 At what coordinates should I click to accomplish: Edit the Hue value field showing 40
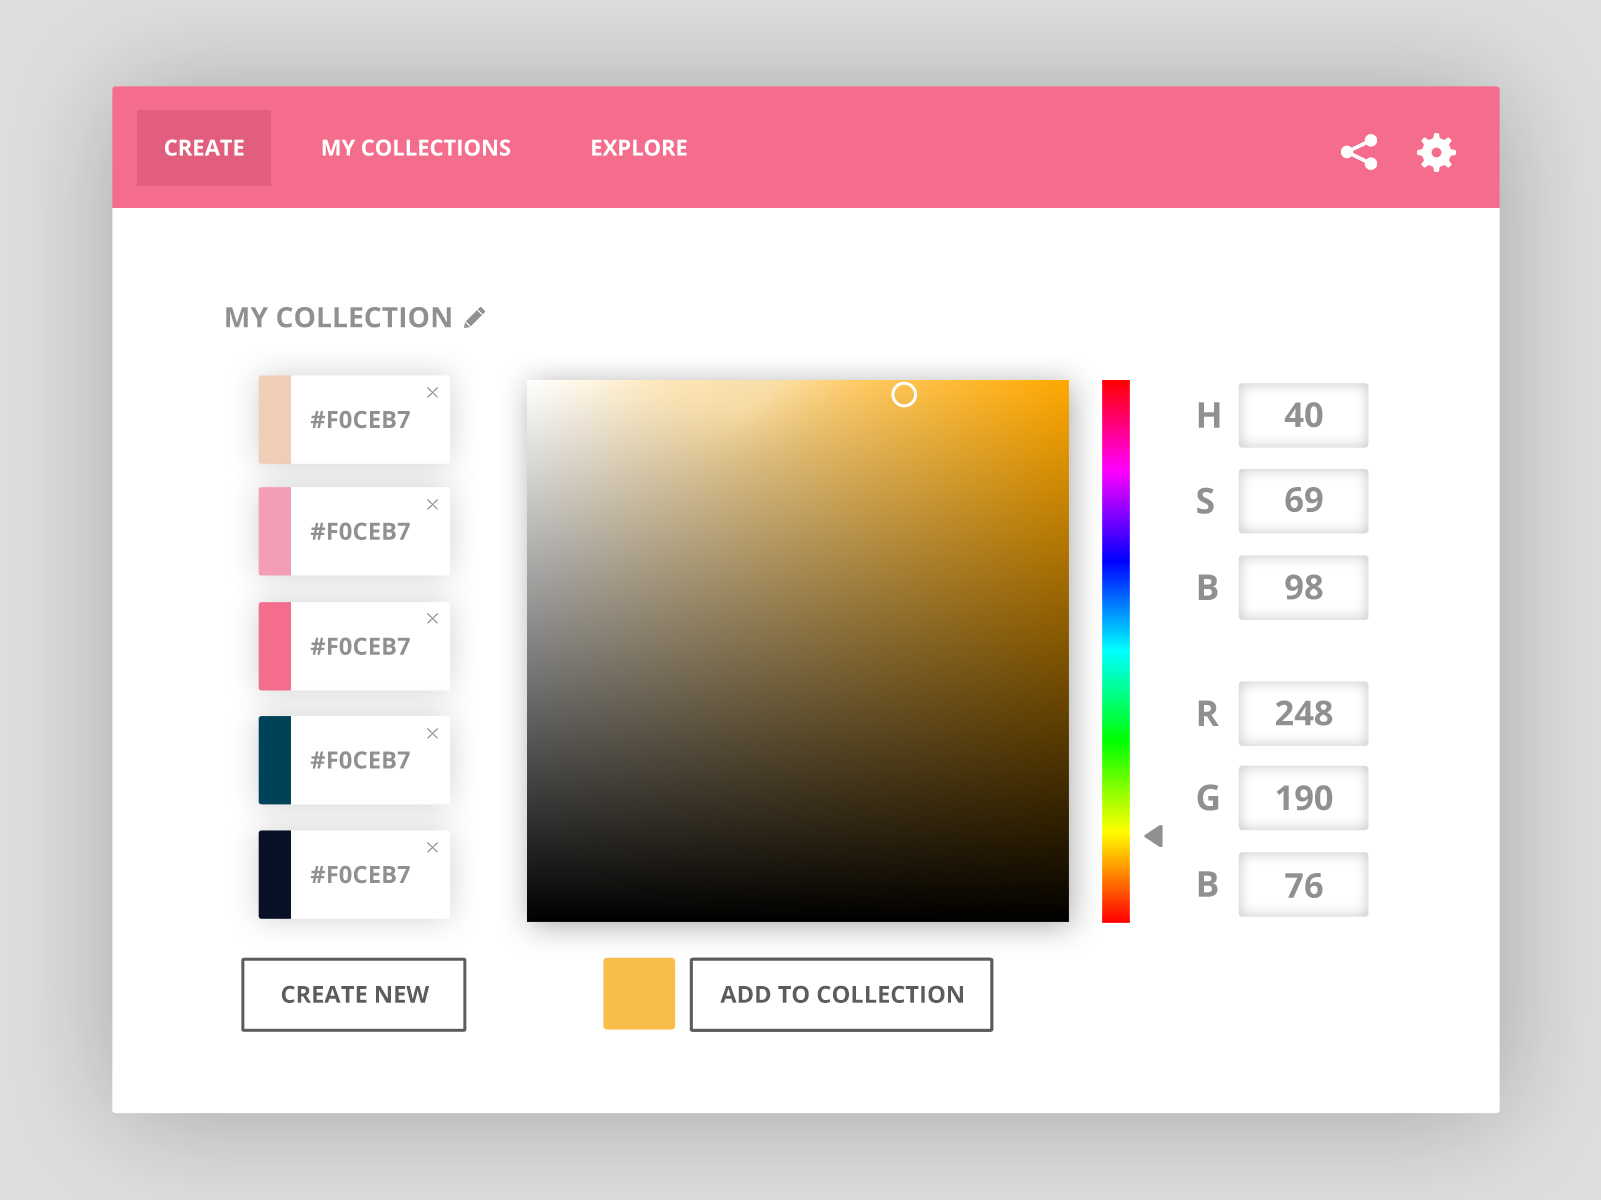(x=1303, y=414)
